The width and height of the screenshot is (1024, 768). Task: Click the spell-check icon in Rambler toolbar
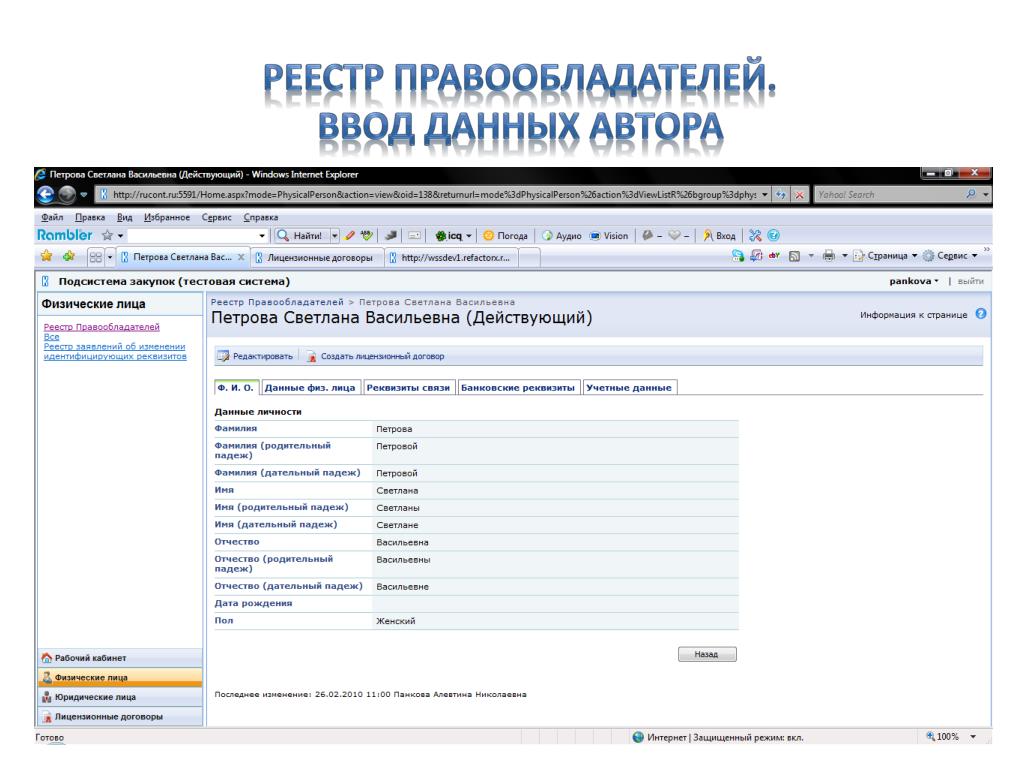367,236
